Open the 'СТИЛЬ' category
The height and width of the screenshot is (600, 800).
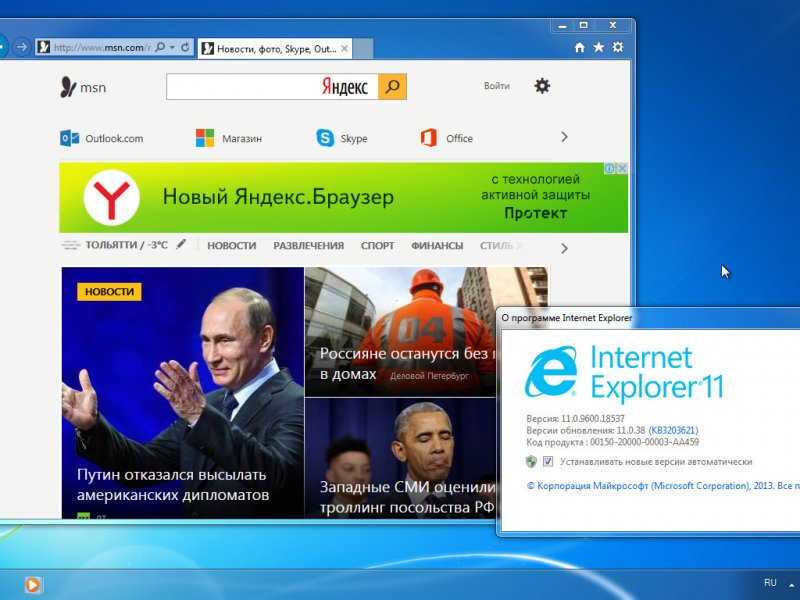coord(496,245)
